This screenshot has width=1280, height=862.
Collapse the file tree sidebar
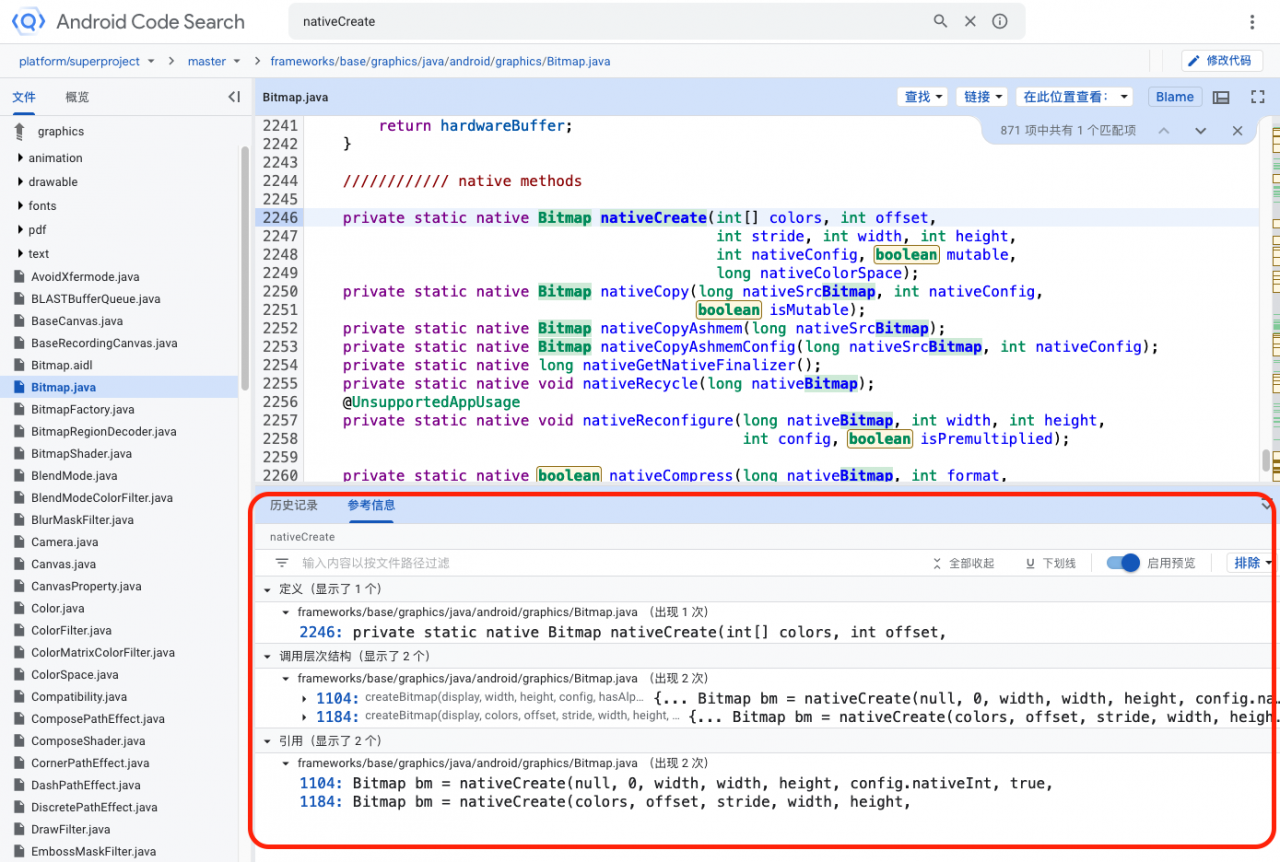coord(234,97)
